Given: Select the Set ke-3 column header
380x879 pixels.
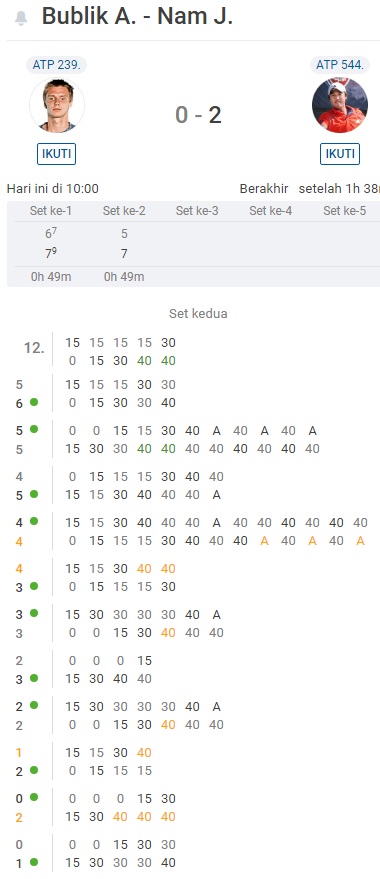Looking at the screenshot, I should (x=197, y=211).
